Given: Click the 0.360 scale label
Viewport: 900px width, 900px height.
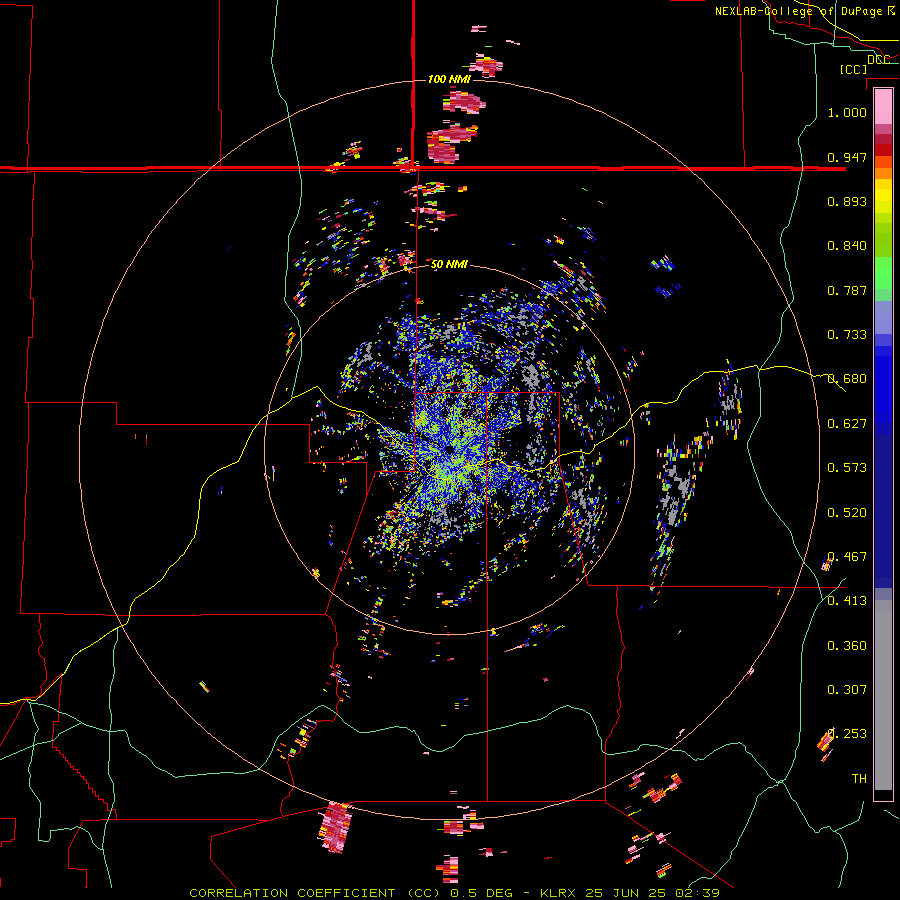Looking at the screenshot, I should (847, 646).
